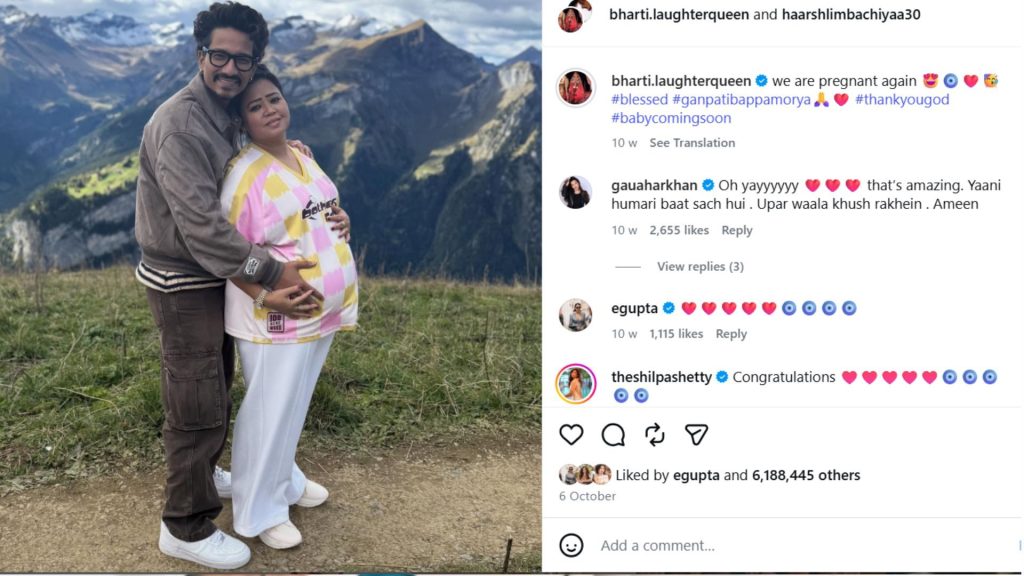Viewport: 1024px width, 576px height.
Task: Visit haarshlimbachiyaa30 profile from header
Action: click(850, 15)
